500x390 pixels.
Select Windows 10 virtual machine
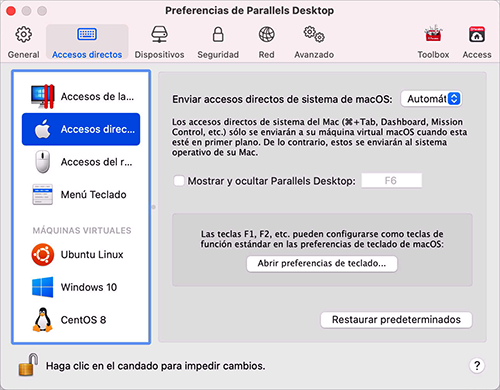pos(81,287)
